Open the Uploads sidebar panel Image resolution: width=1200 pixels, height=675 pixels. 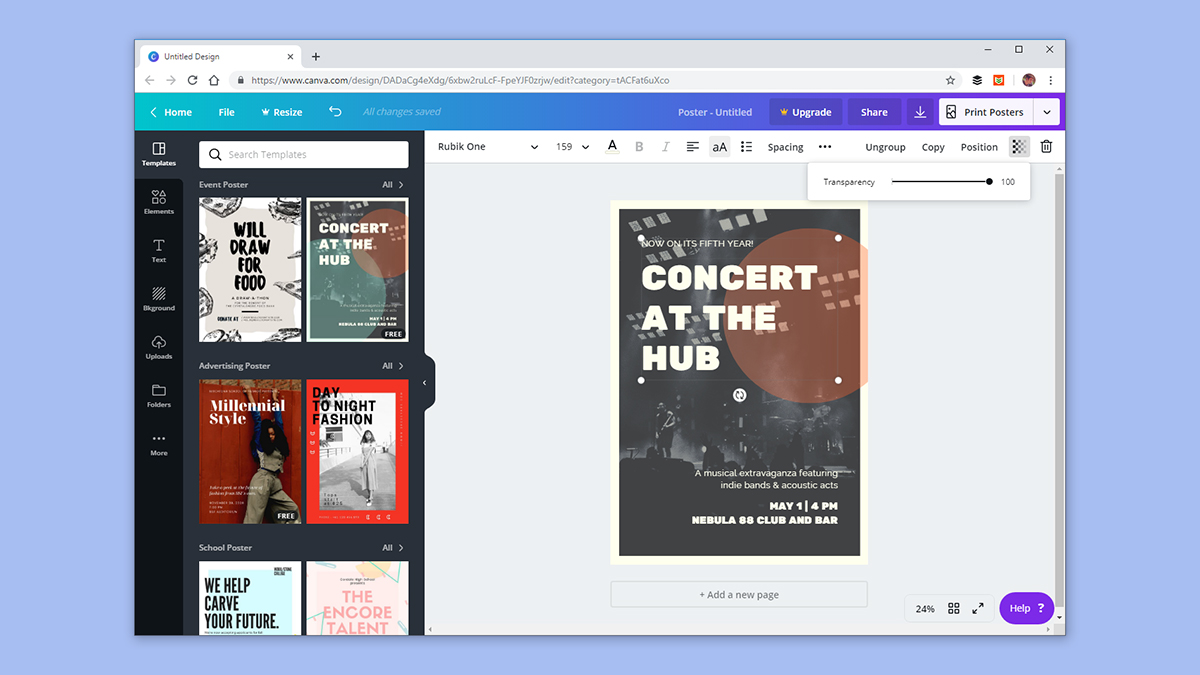click(x=158, y=348)
